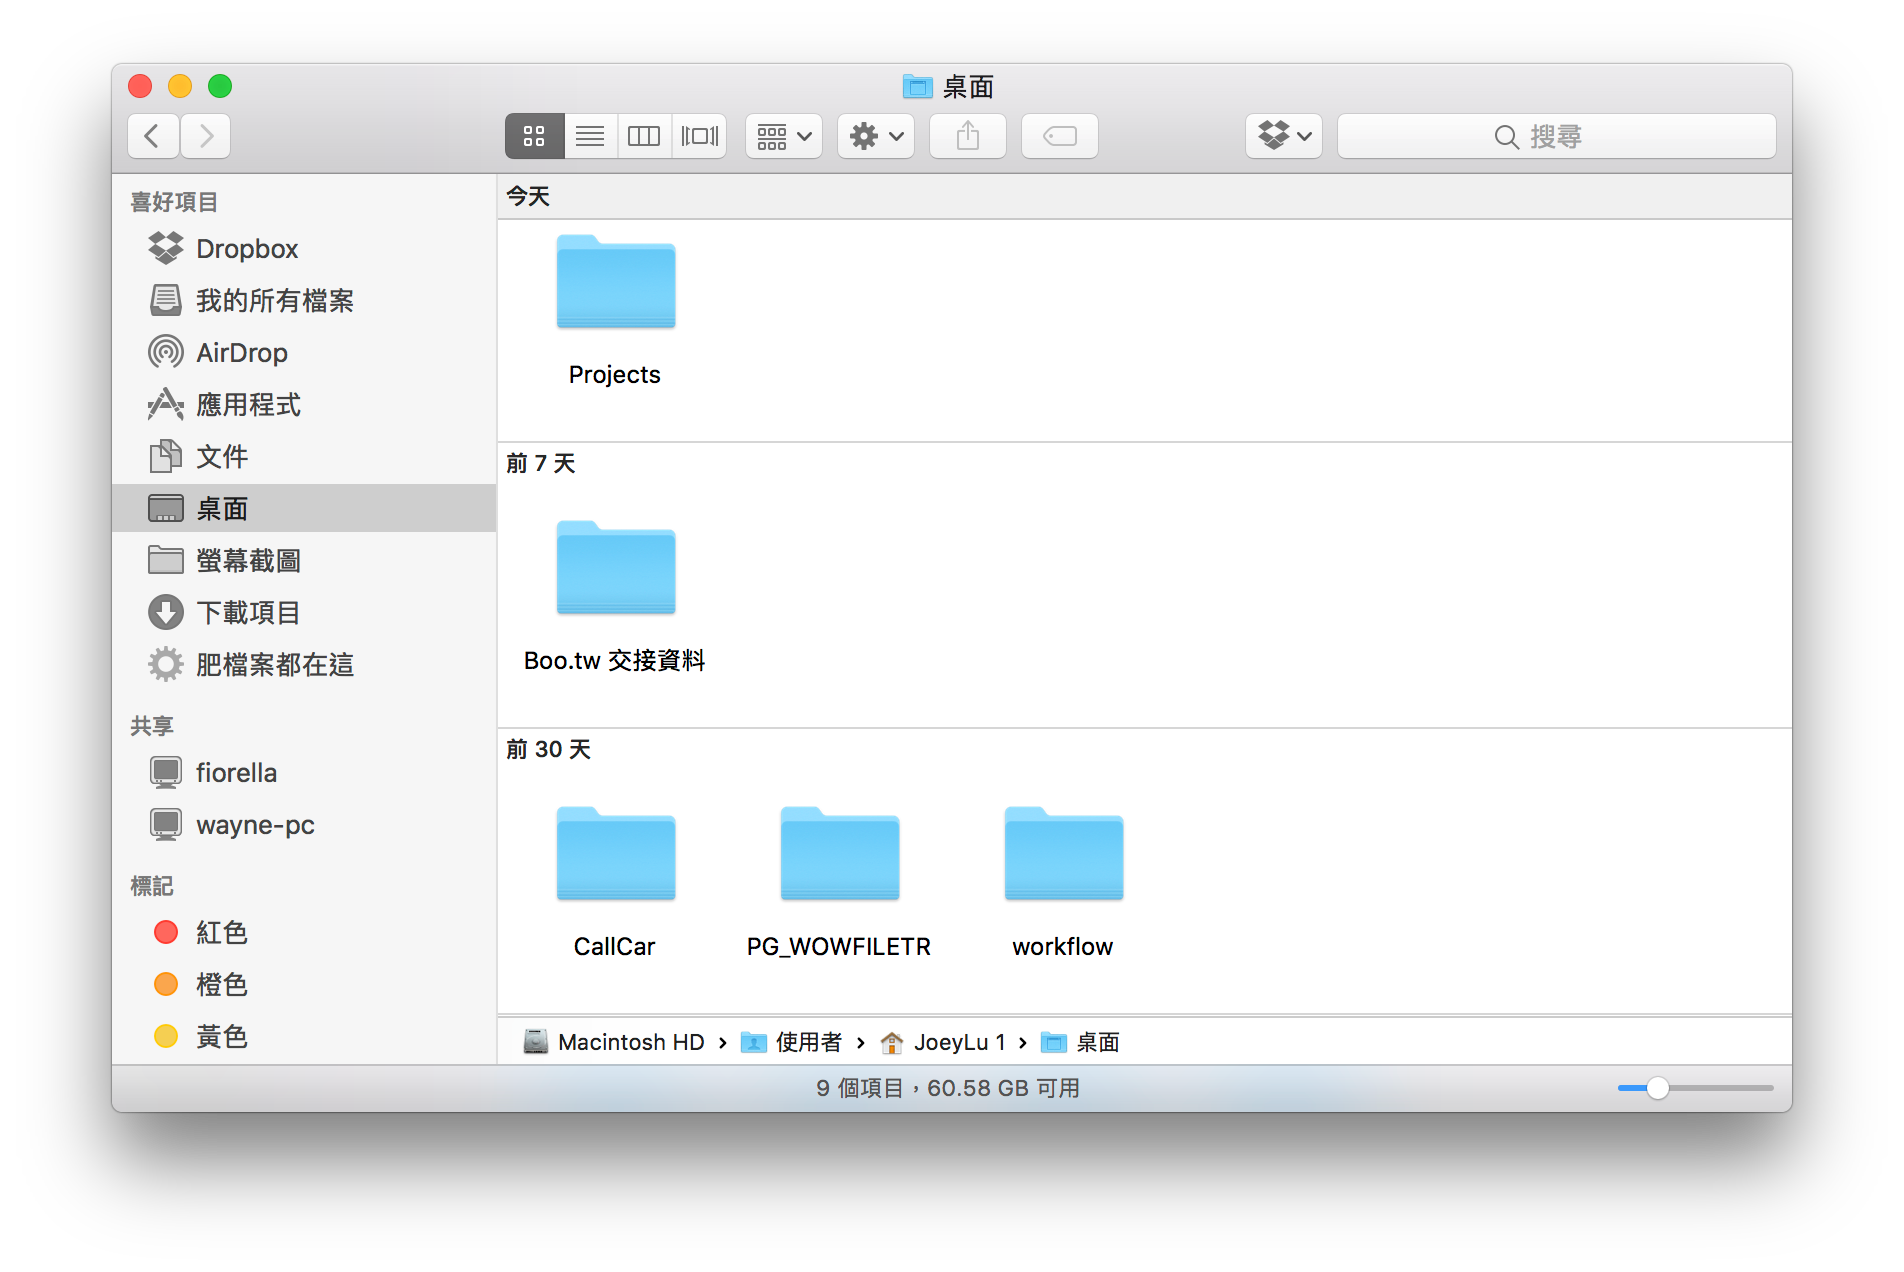1904x1272 pixels.
Task: Click 使用者 in the path bar
Action: [791, 1042]
